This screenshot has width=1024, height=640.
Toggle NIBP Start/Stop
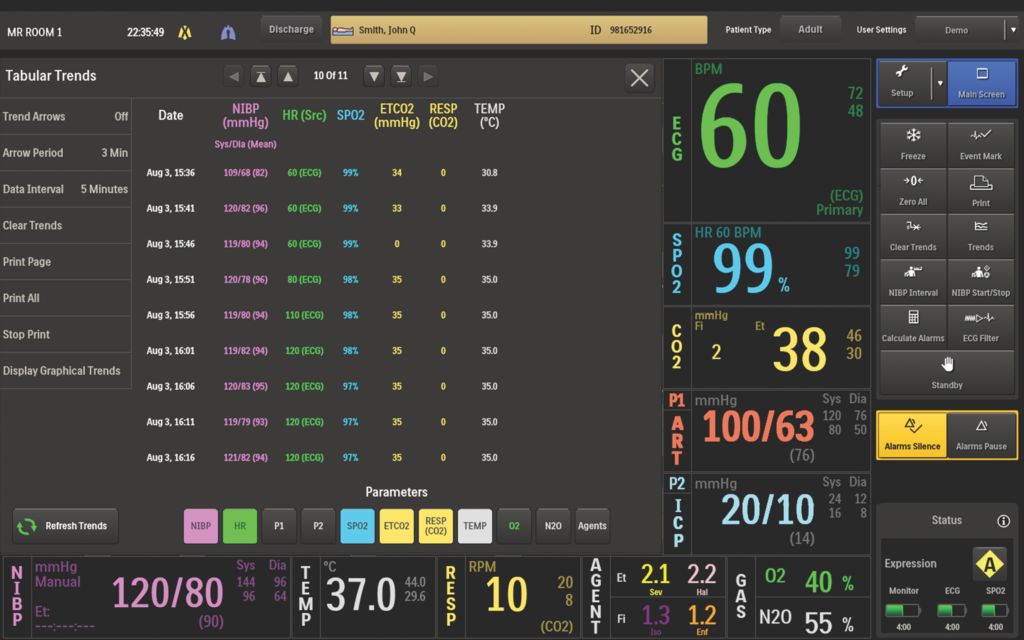click(x=980, y=281)
